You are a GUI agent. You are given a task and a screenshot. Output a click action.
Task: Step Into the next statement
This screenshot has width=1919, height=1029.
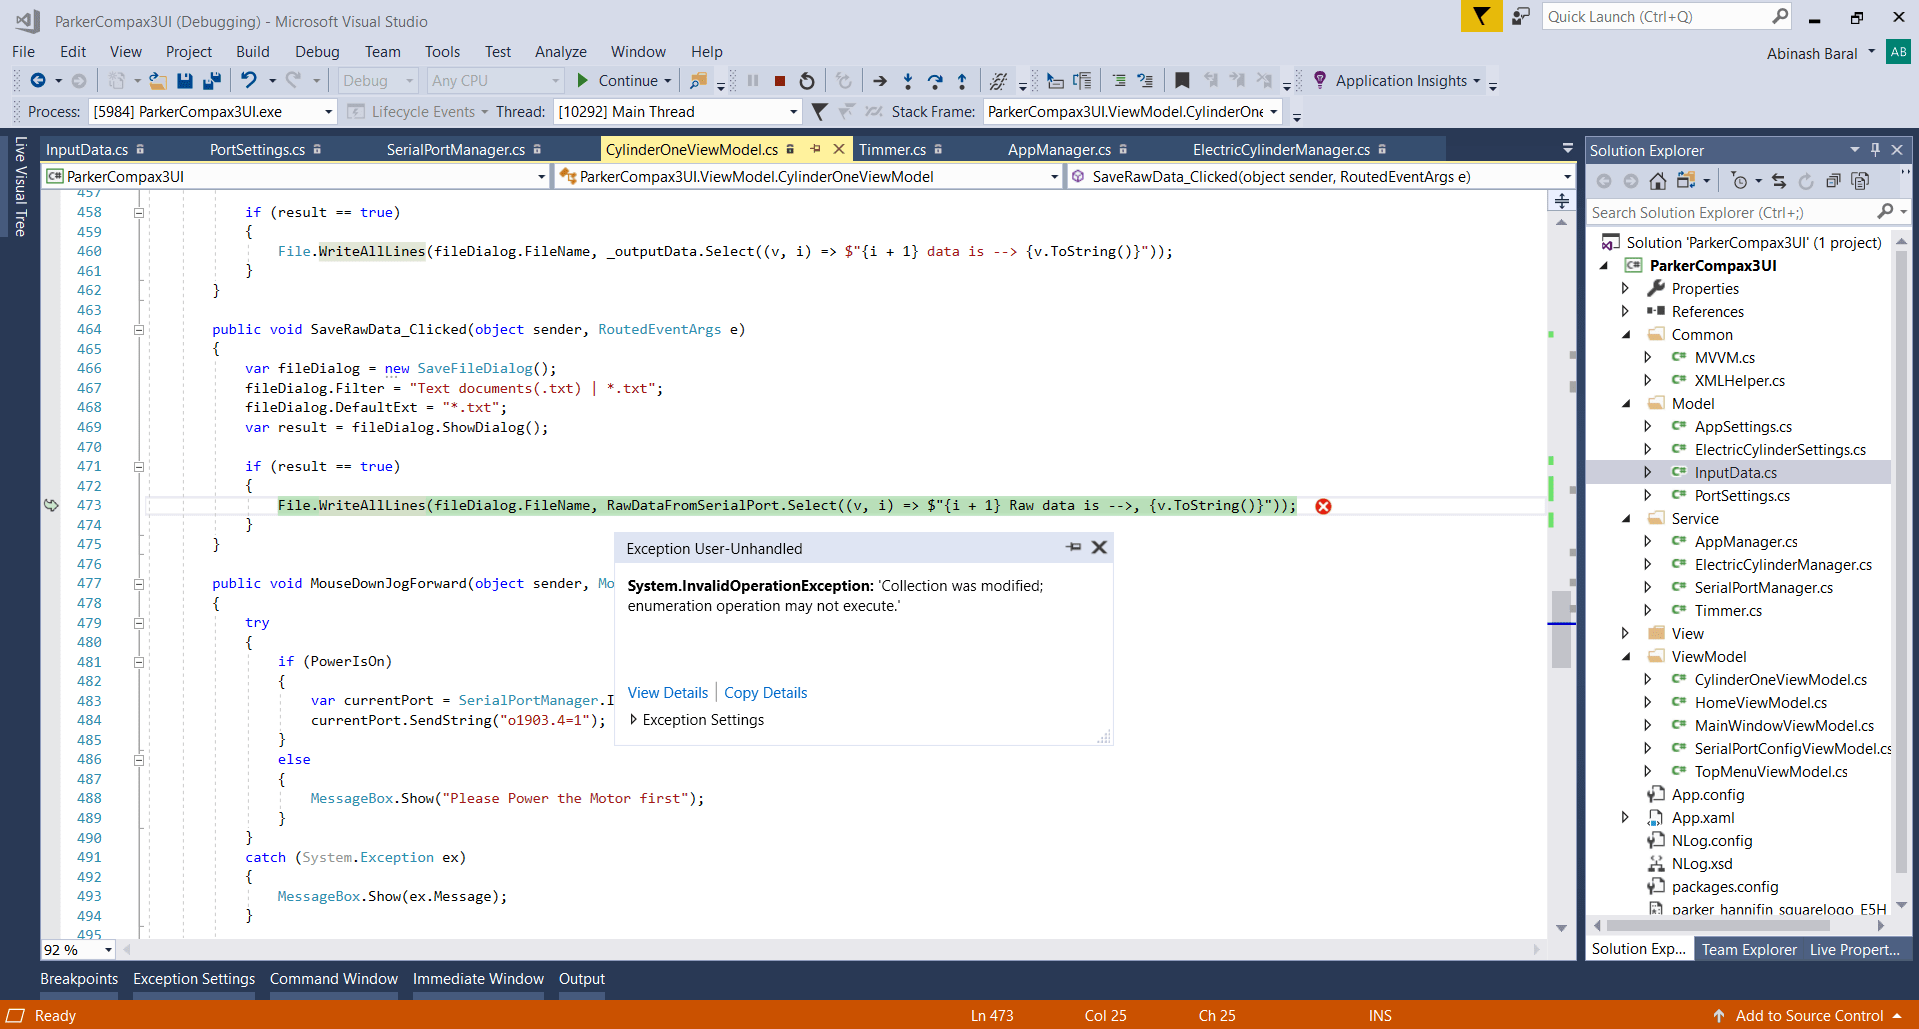(x=908, y=81)
